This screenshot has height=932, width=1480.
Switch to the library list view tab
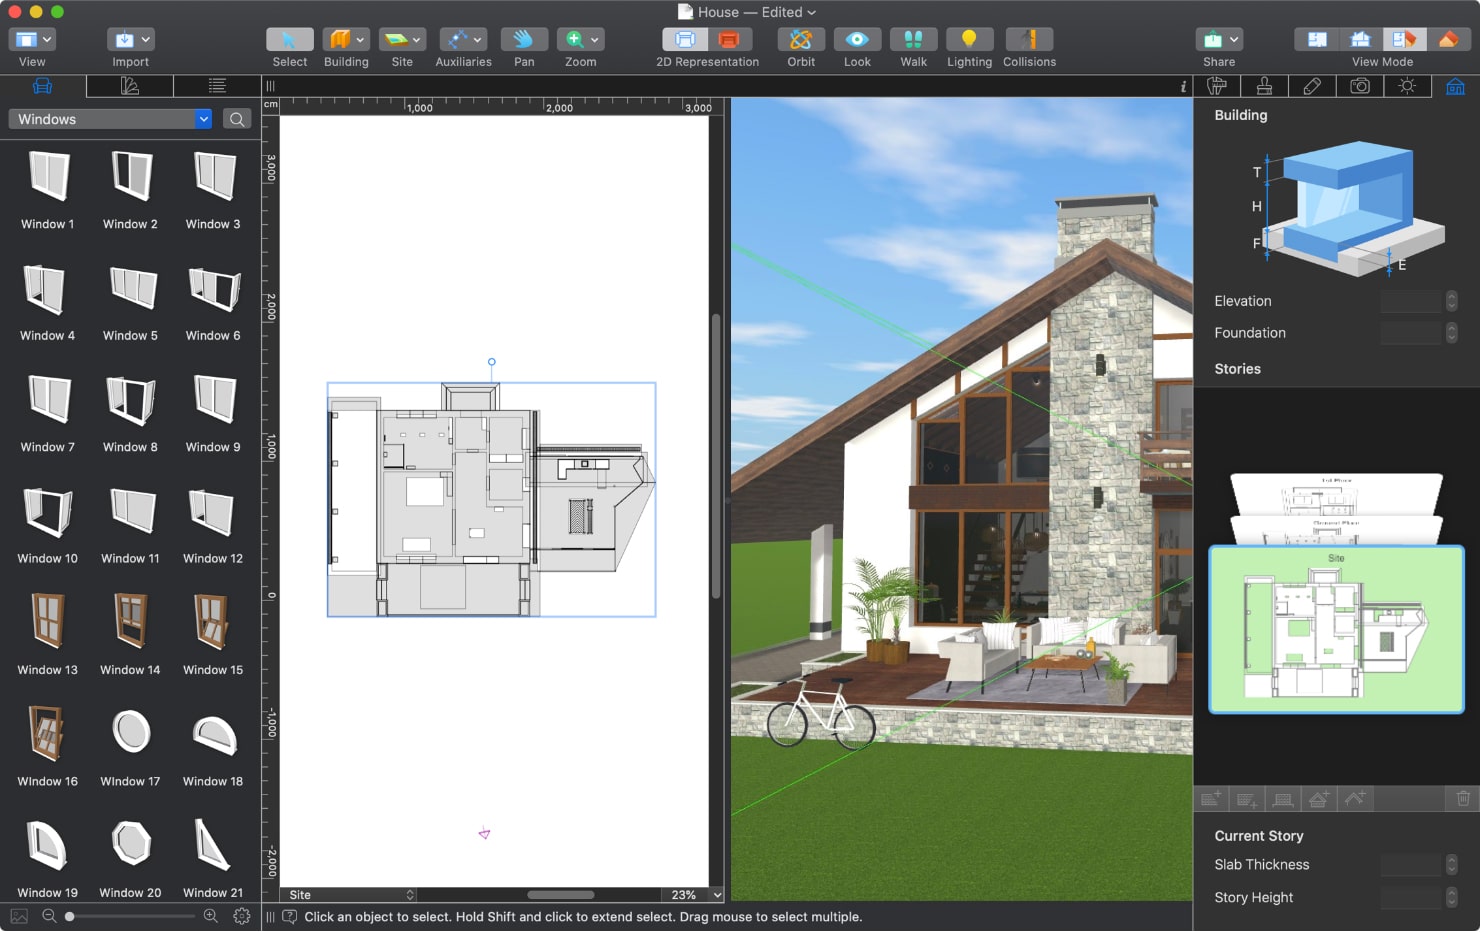(x=217, y=86)
